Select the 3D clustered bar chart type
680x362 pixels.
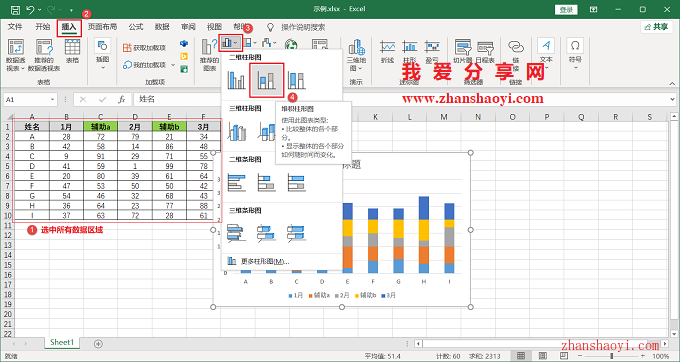pos(236,233)
